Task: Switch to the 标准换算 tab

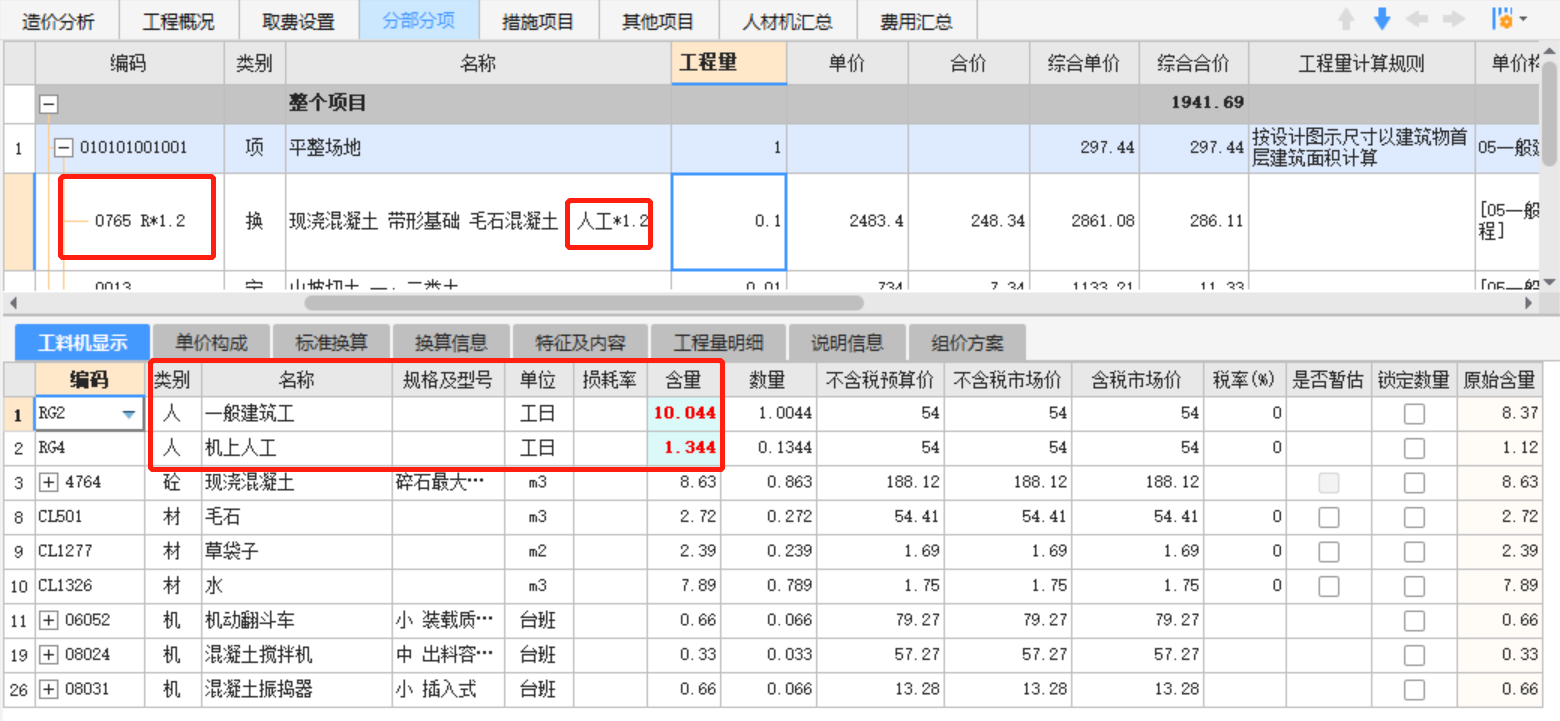Action: coord(331,341)
